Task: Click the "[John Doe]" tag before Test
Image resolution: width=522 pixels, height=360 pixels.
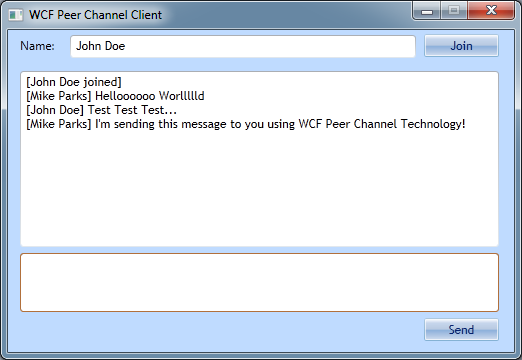Action: [x=55, y=110]
